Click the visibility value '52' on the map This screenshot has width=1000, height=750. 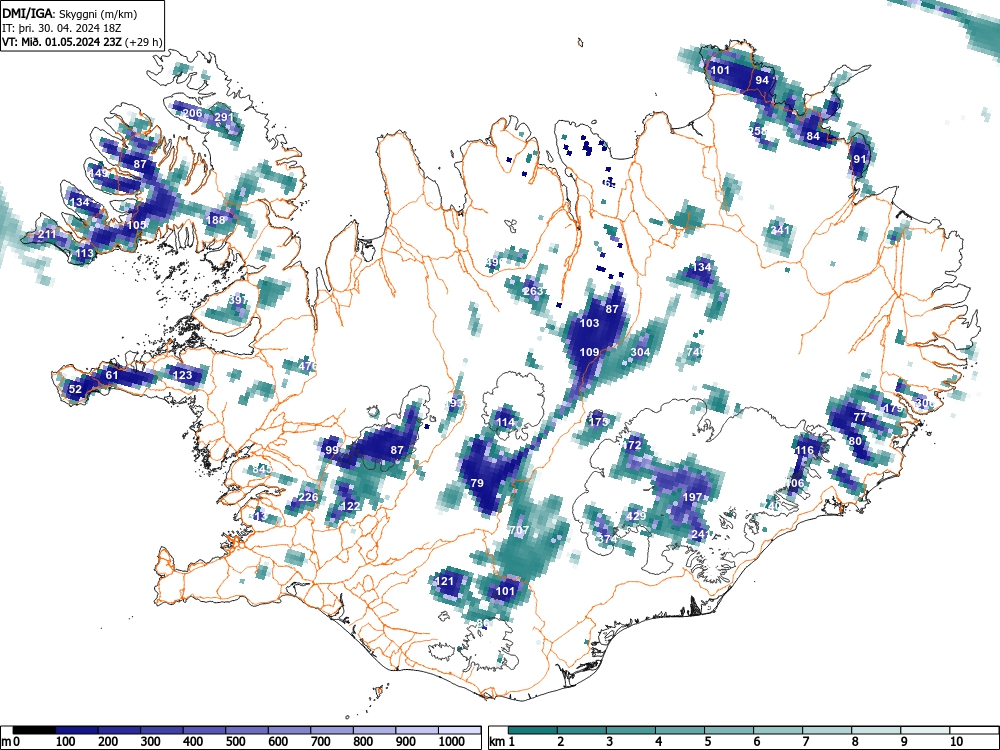[75, 389]
